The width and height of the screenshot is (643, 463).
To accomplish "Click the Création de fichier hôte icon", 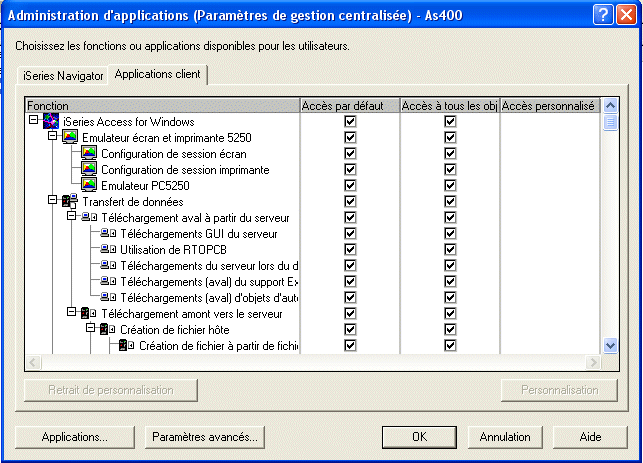I will click(x=108, y=329).
